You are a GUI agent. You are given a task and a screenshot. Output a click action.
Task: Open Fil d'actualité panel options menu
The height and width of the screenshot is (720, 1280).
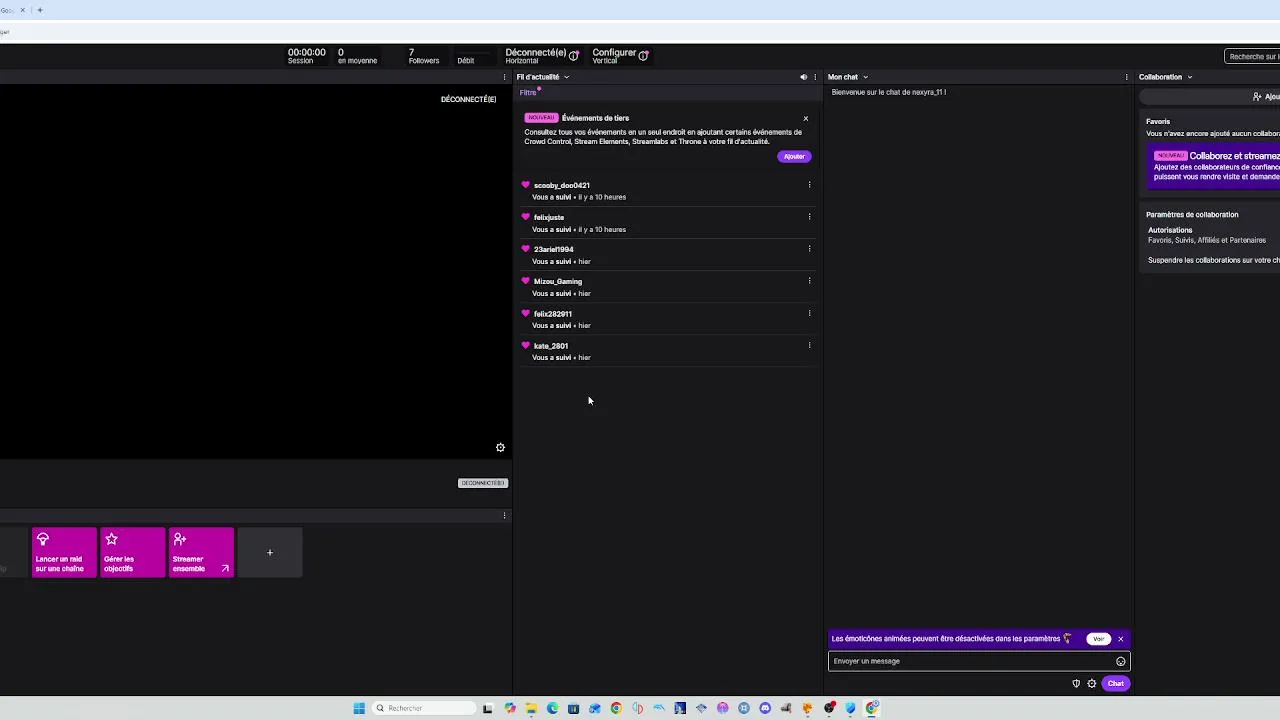815,77
